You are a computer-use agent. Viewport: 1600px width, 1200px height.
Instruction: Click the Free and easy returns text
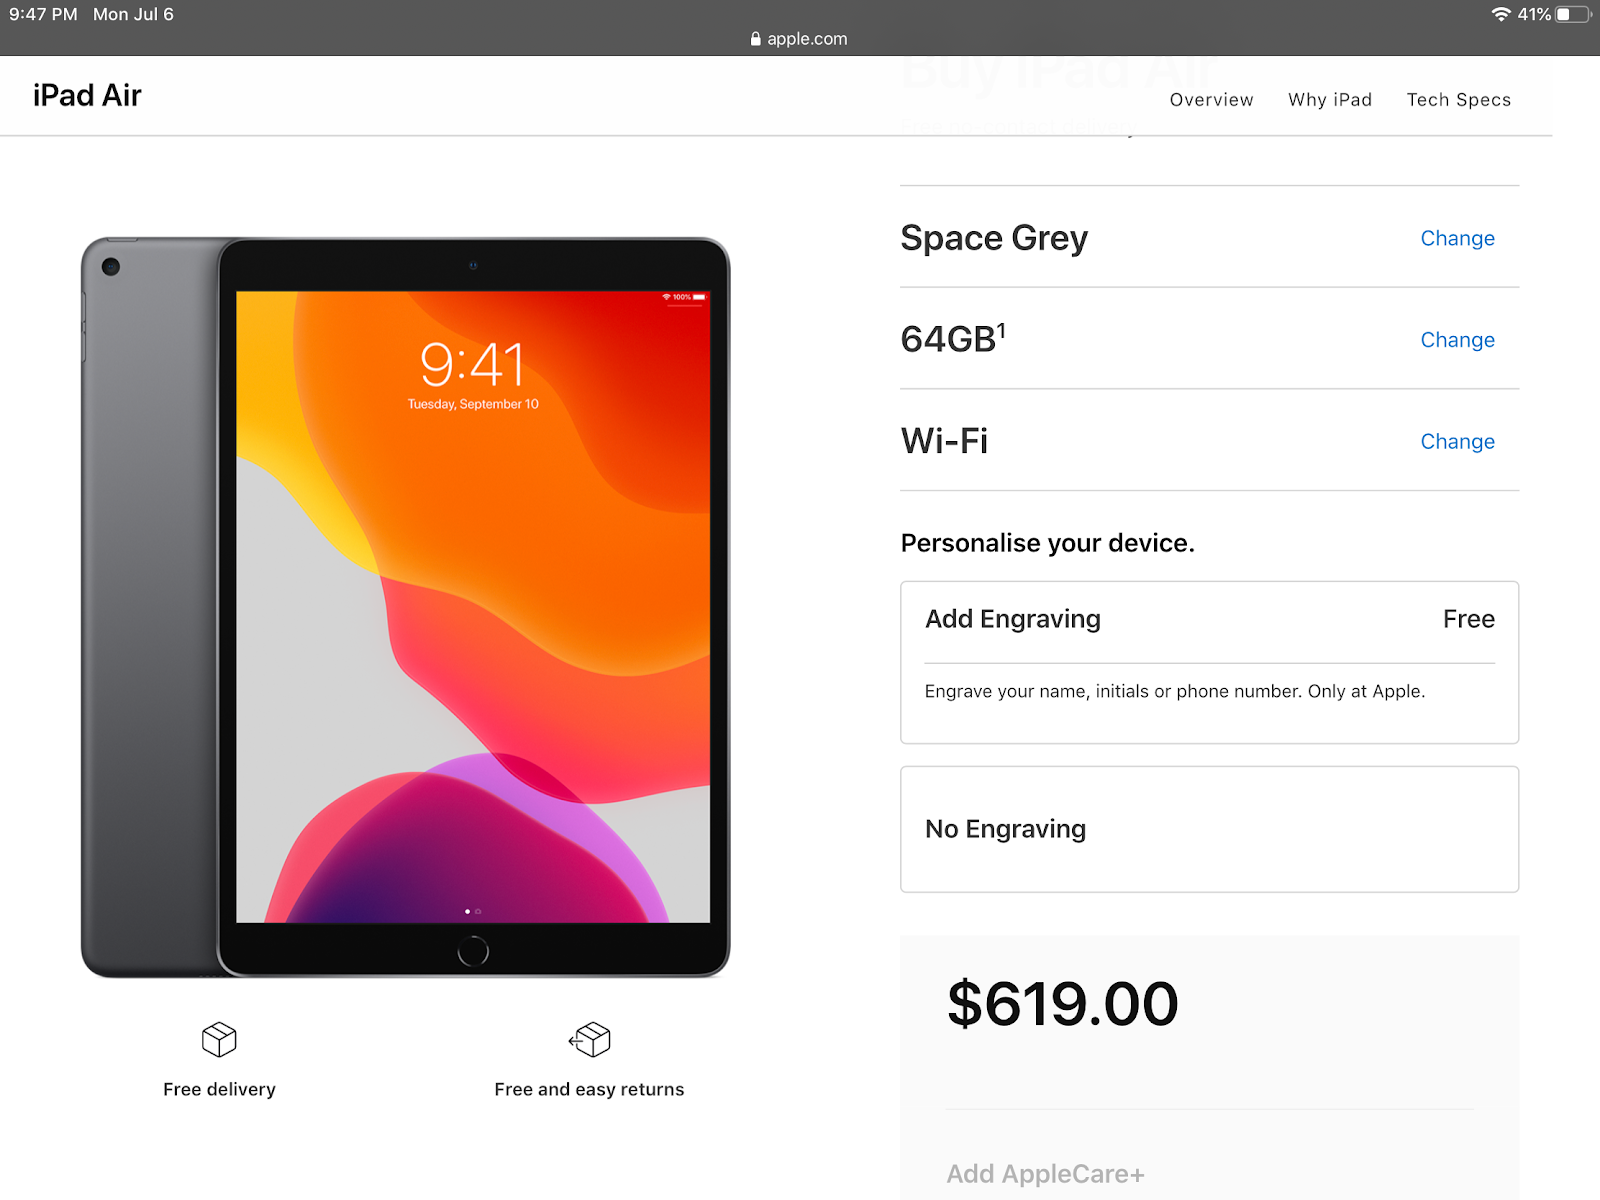589,1089
